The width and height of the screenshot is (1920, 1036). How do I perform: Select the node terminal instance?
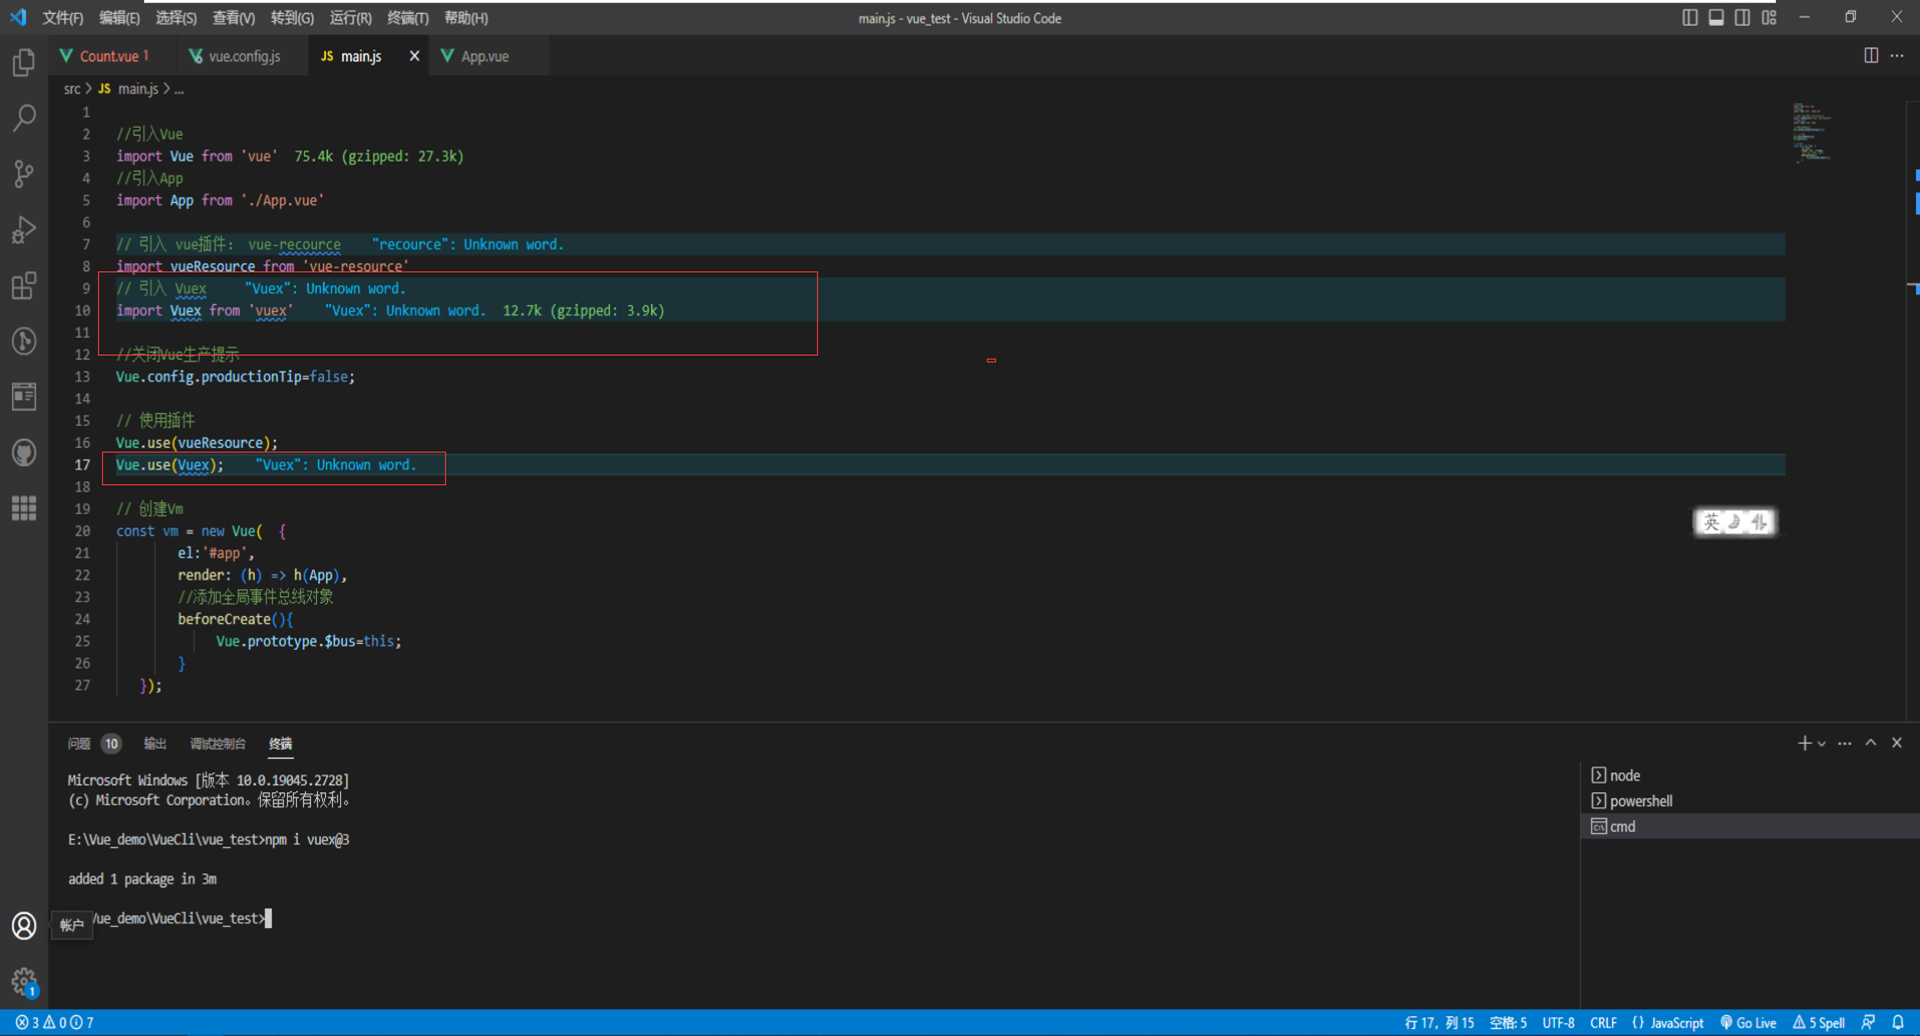point(1750,775)
